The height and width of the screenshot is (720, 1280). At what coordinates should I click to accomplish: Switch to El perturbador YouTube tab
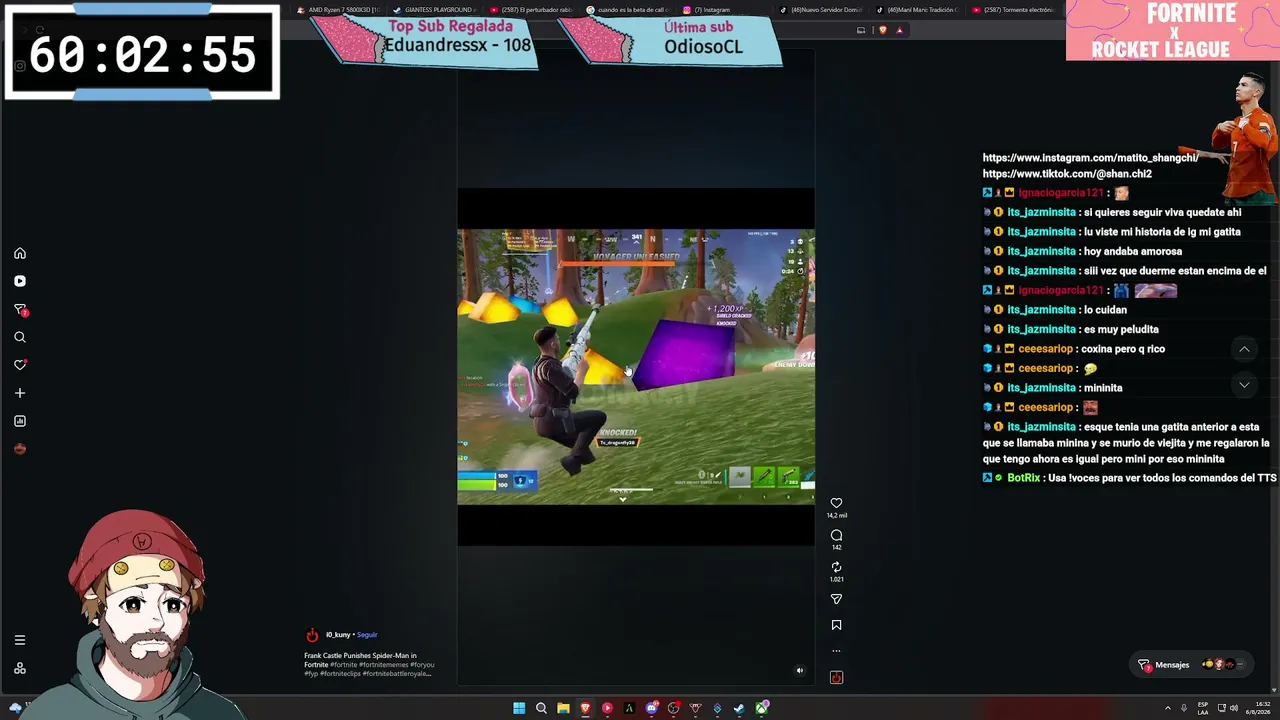530,10
